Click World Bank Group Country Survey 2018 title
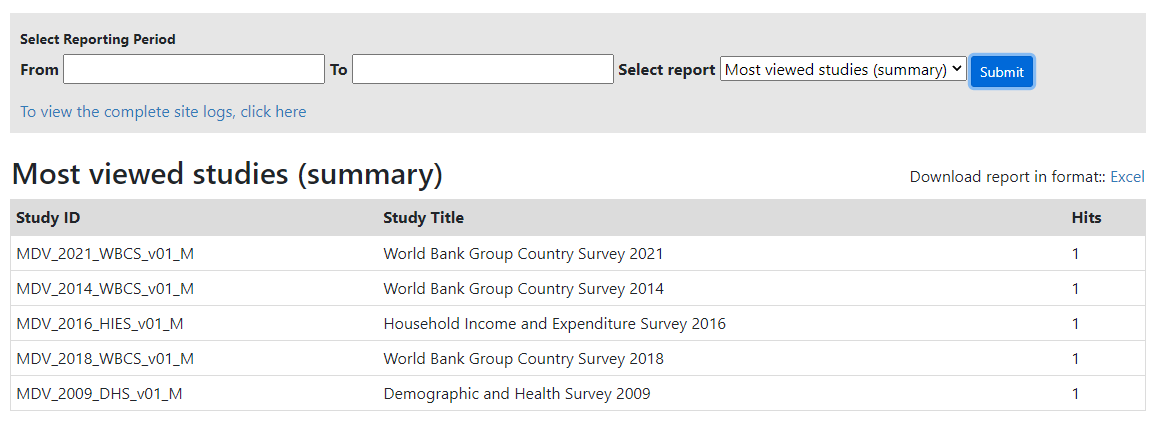Viewport: 1154px width, 421px height. point(523,359)
